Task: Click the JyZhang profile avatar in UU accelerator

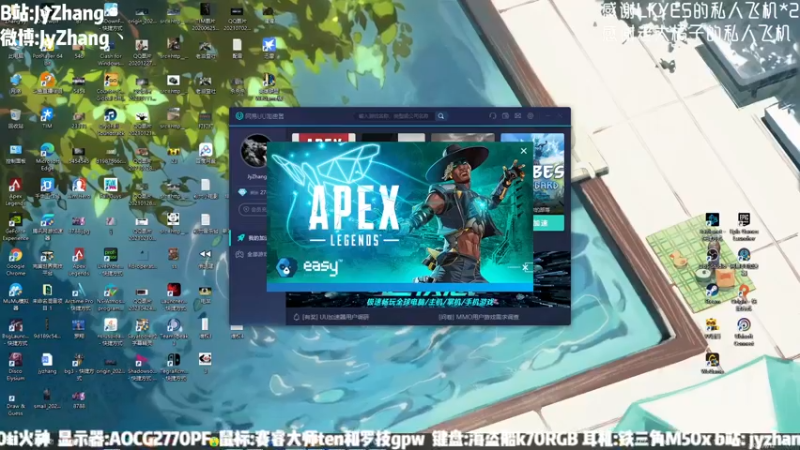Action: click(x=255, y=151)
